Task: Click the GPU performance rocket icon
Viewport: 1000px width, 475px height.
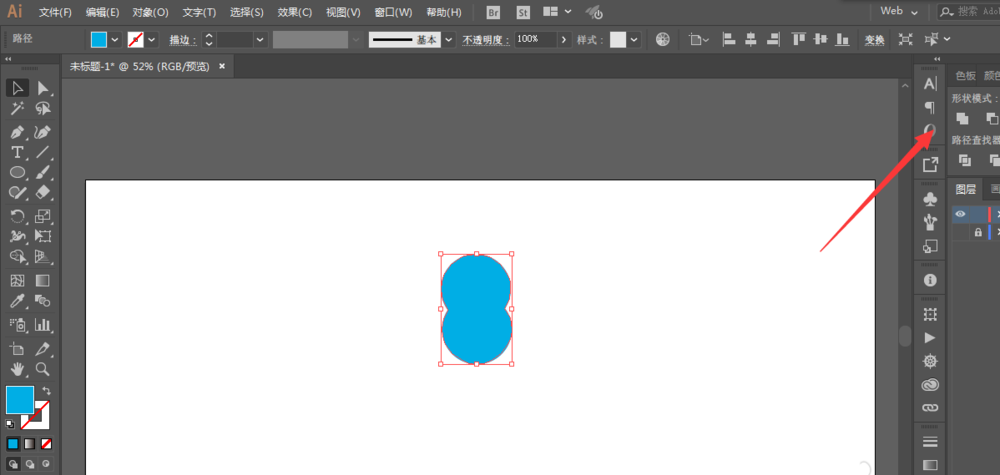Action: [594, 12]
